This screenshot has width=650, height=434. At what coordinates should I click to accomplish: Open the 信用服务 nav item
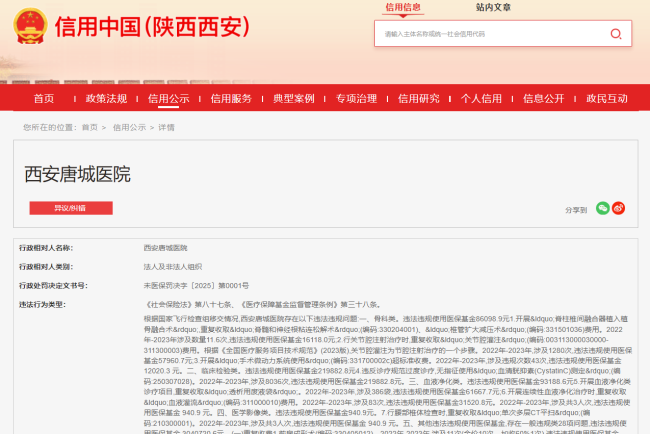click(231, 99)
